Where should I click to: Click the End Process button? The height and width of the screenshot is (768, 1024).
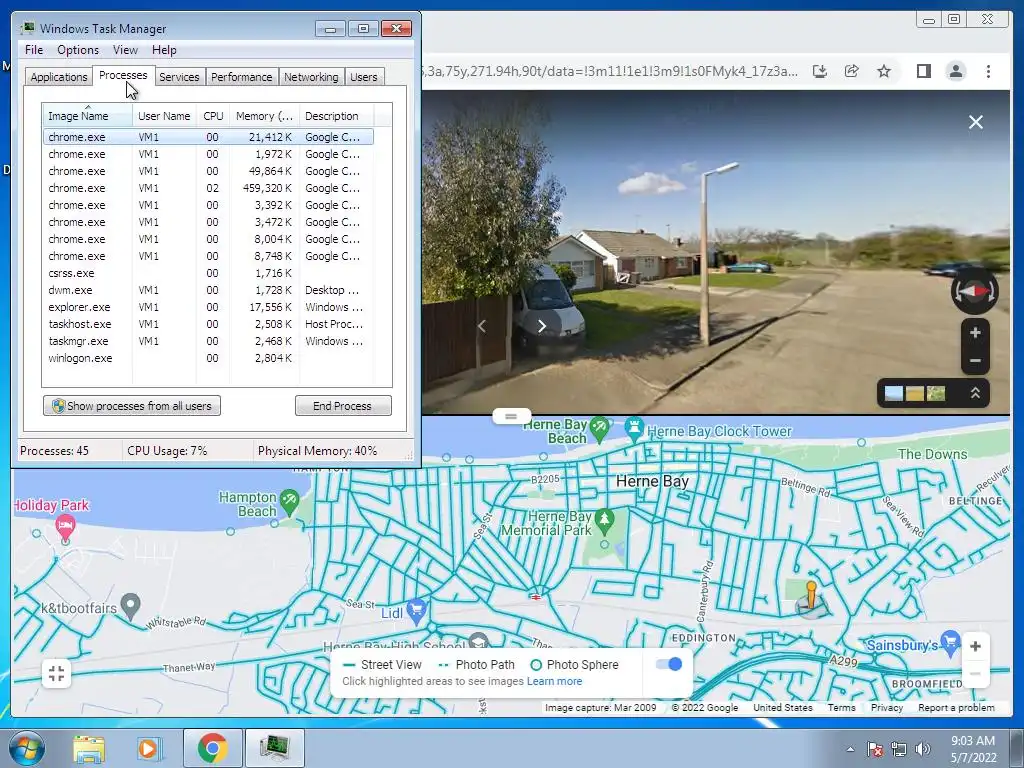tap(343, 406)
